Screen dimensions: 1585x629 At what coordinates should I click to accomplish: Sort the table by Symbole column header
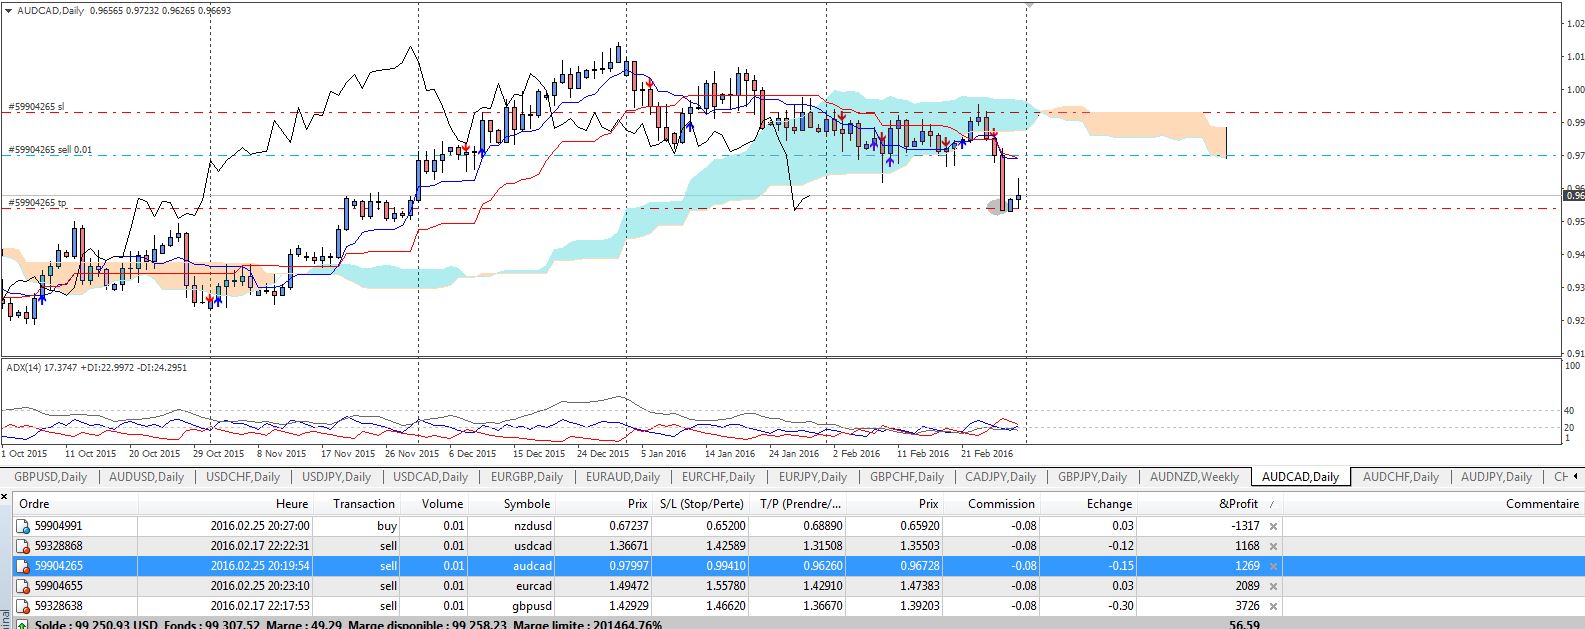click(x=526, y=504)
